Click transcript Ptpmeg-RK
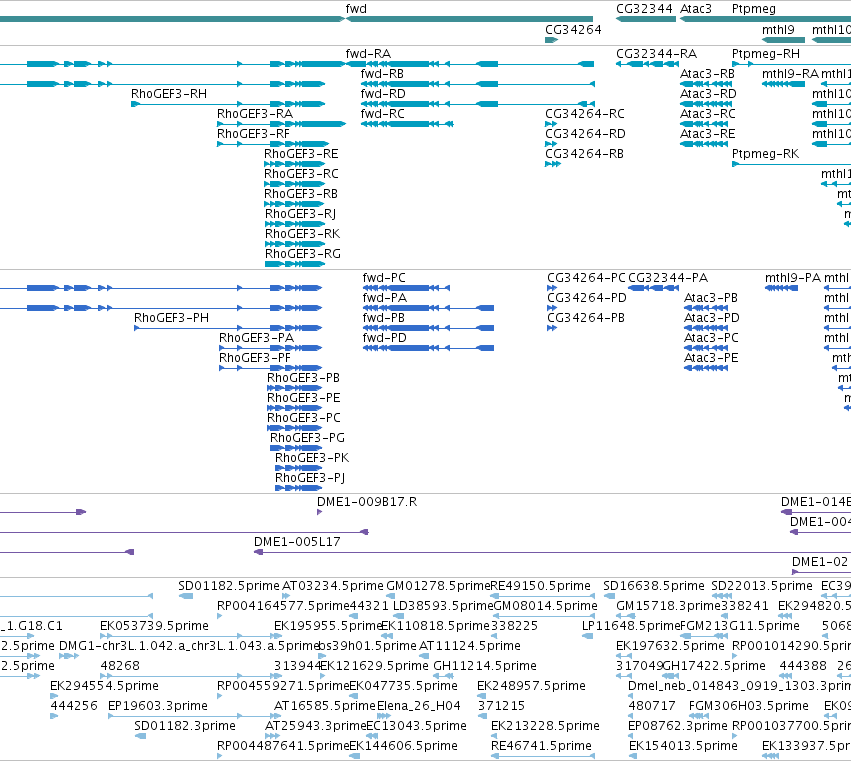Screen dimensions: 851x761 pyautogui.click(x=791, y=164)
